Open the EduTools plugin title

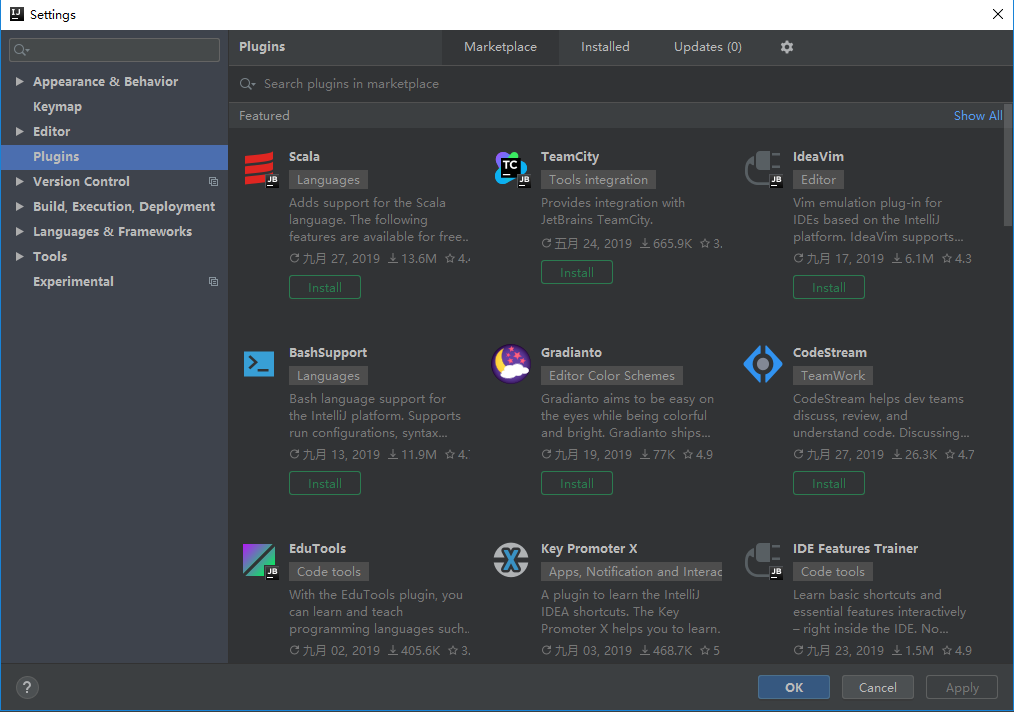coord(318,548)
